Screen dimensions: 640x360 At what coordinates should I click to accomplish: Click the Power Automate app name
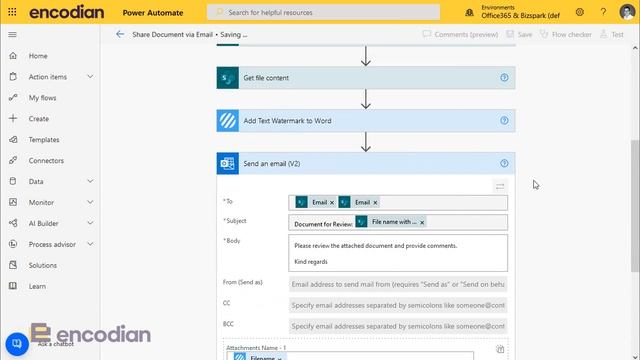coord(153,13)
